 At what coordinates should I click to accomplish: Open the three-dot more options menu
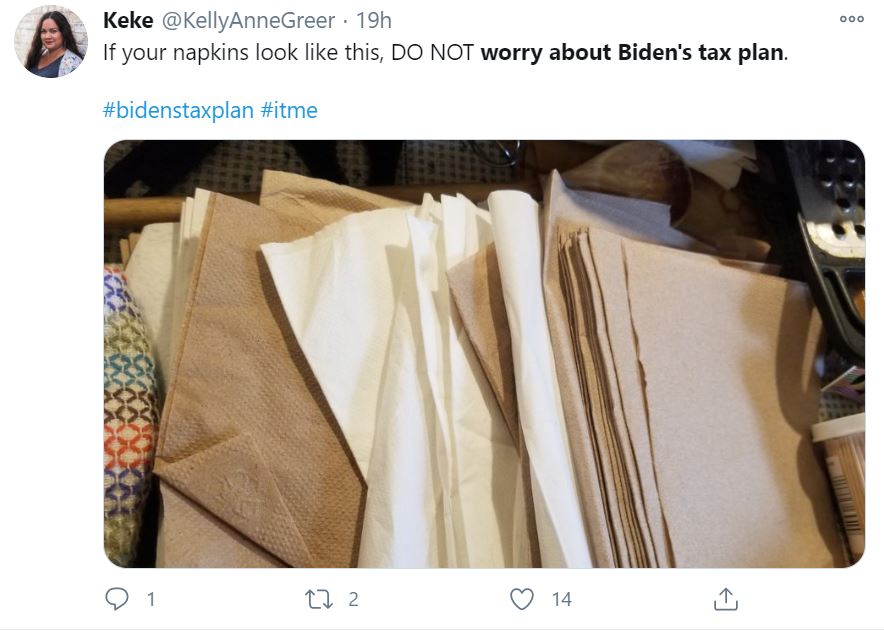[851, 19]
